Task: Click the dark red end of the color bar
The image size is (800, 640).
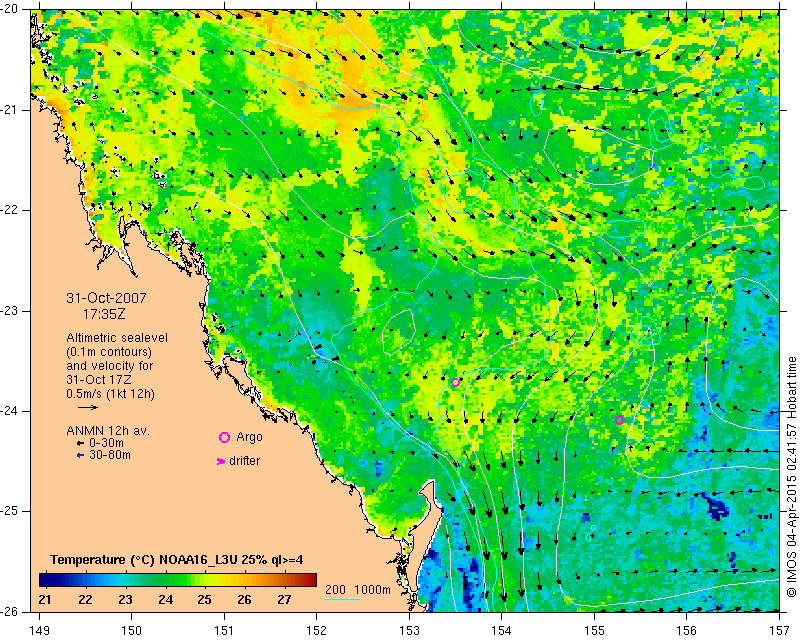Action: [x=310, y=580]
